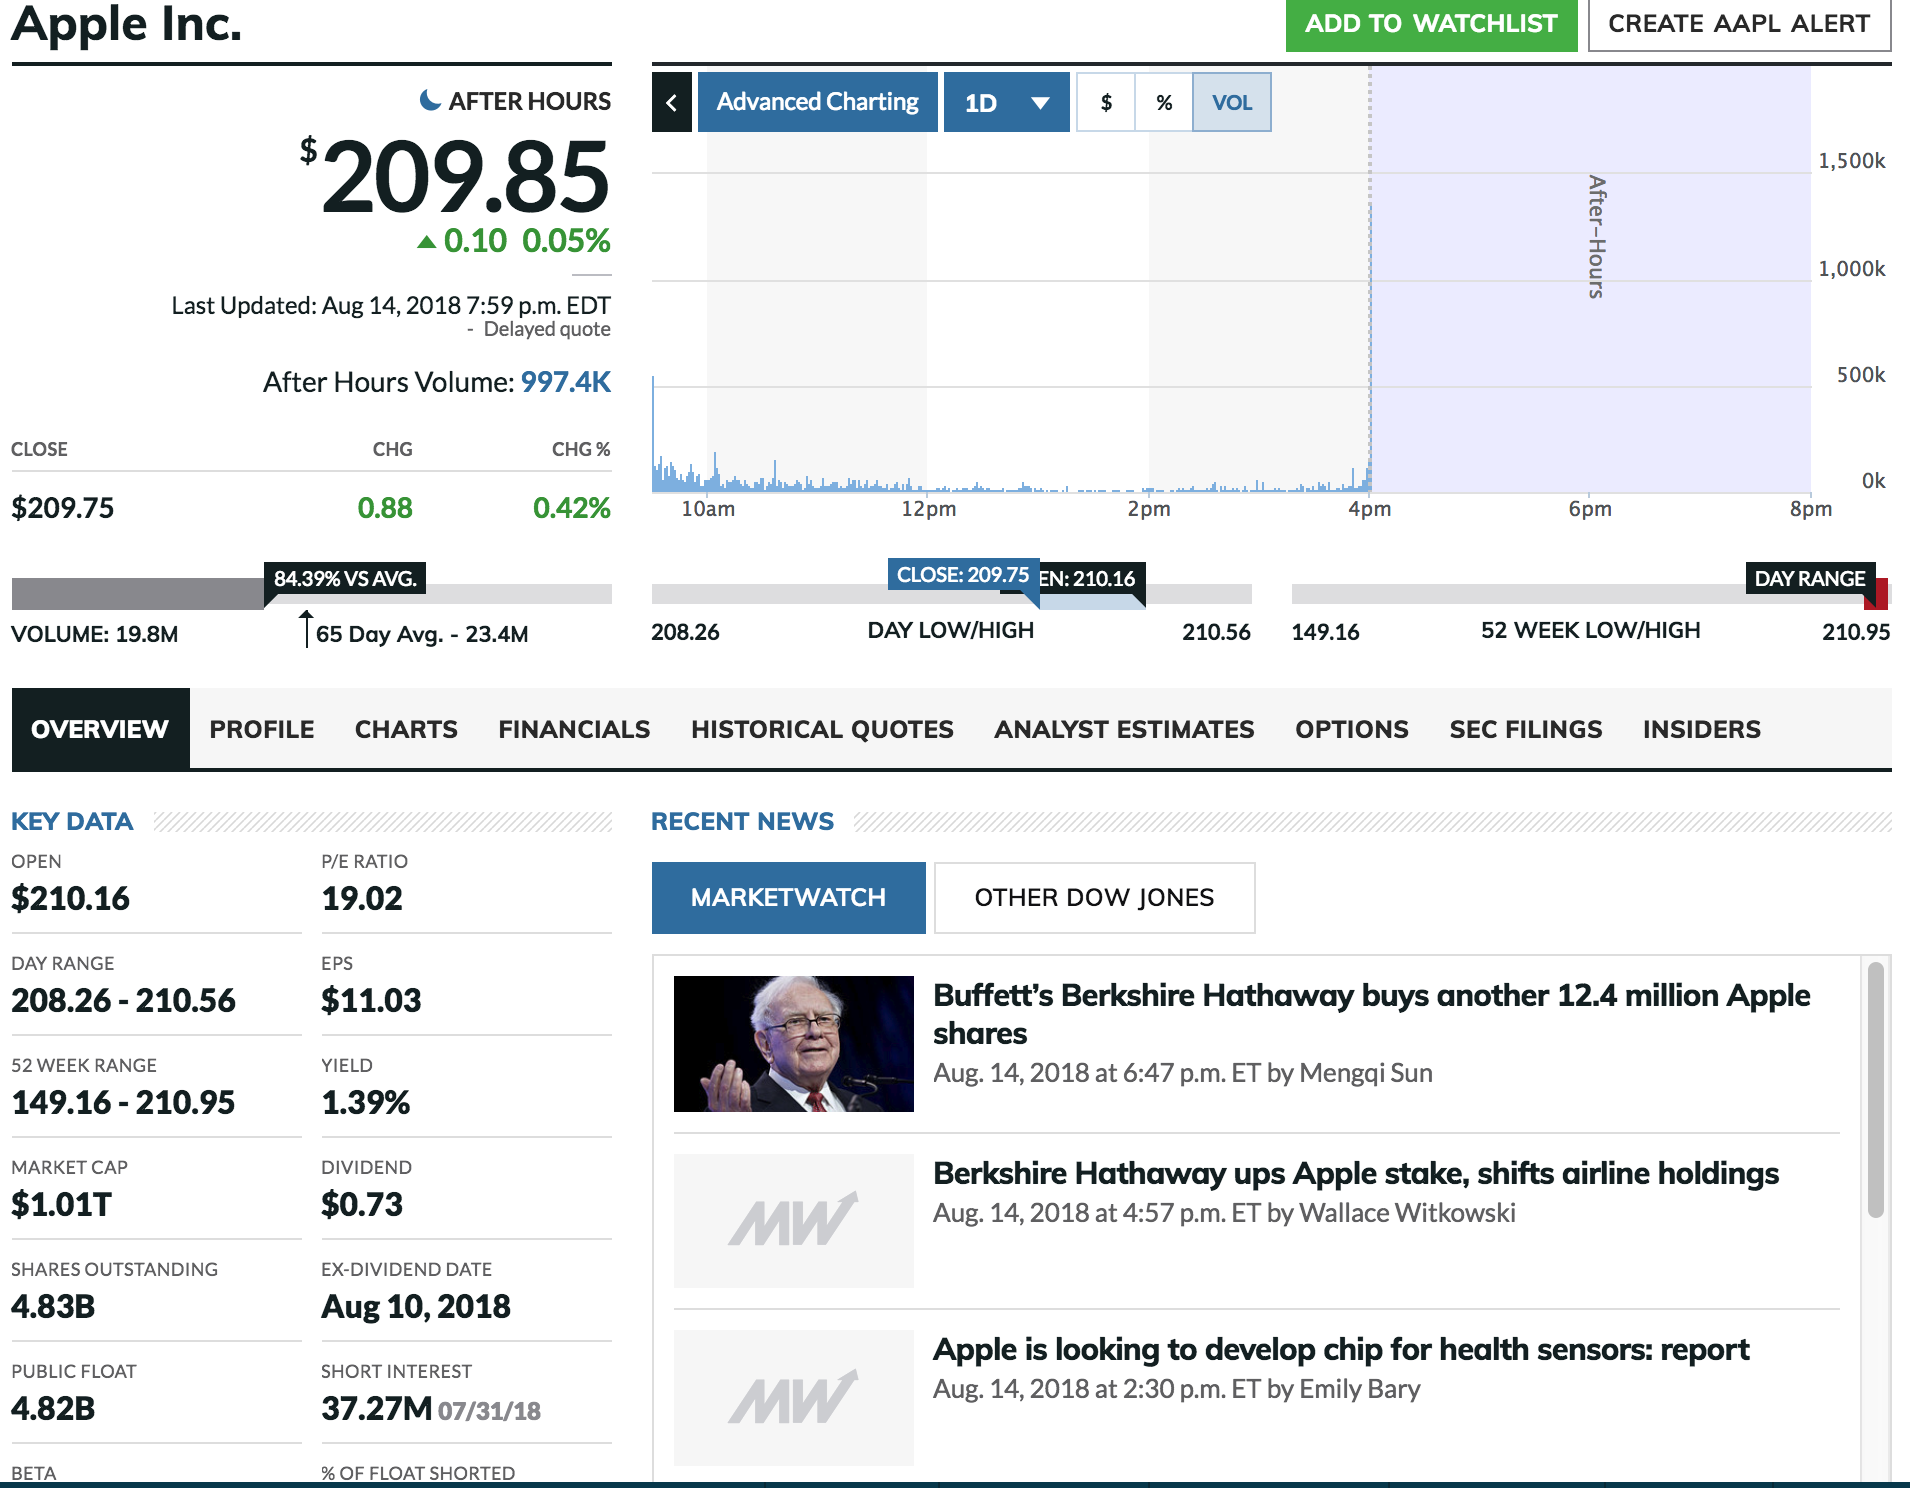The width and height of the screenshot is (1910, 1488).
Task: Read Buffett's Berkshire Hathaway buys Apple shares article
Action: coord(1371,1014)
